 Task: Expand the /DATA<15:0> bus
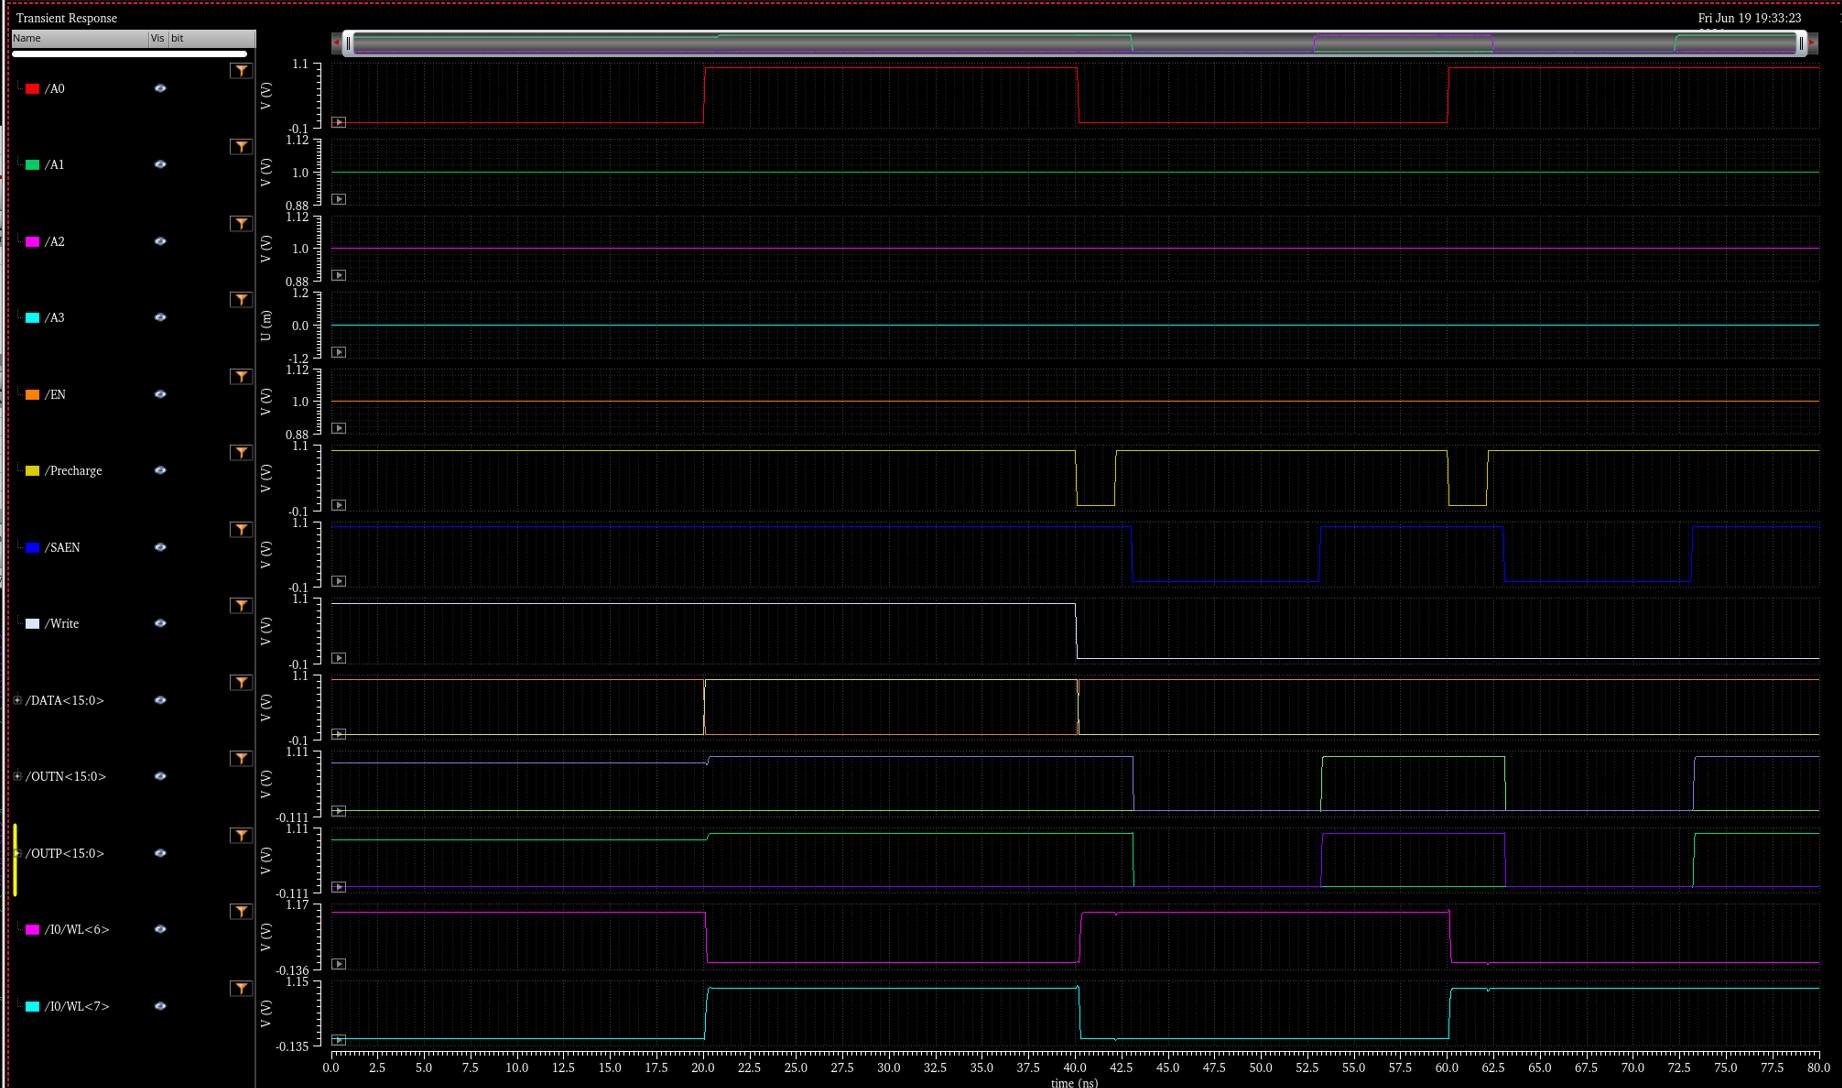click(x=17, y=701)
